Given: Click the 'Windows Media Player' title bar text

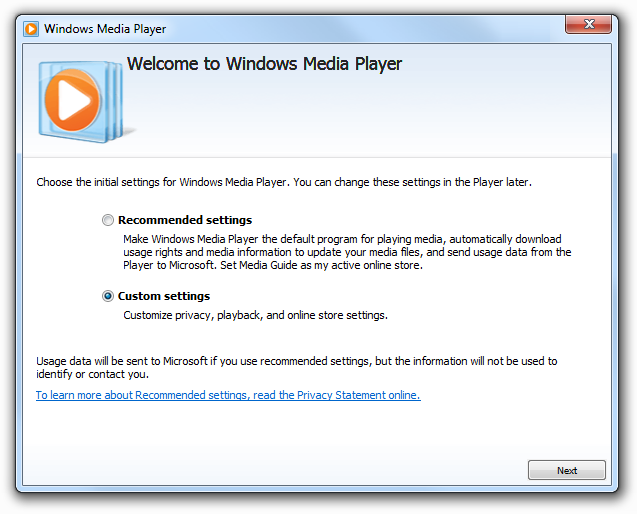Looking at the screenshot, I should [x=105, y=29].
